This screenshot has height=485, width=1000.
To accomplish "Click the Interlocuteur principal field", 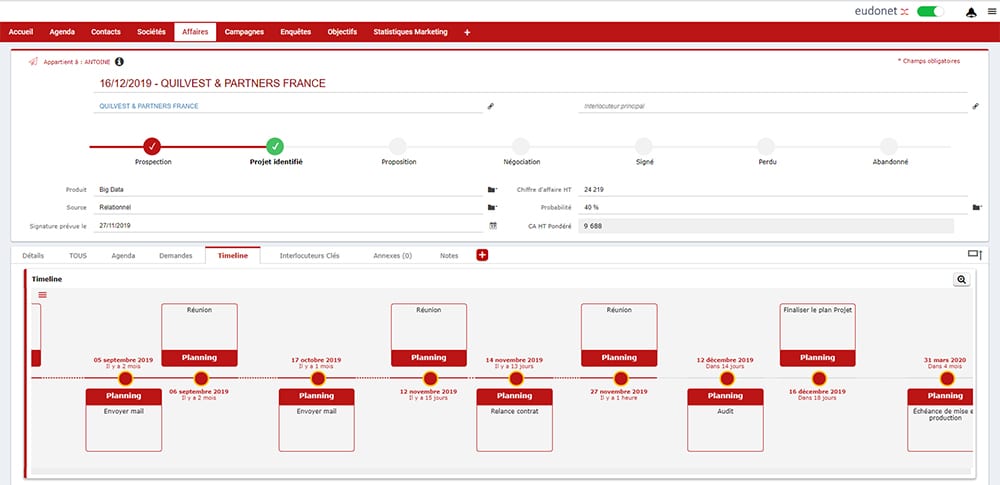I will (x=772, y=106).
